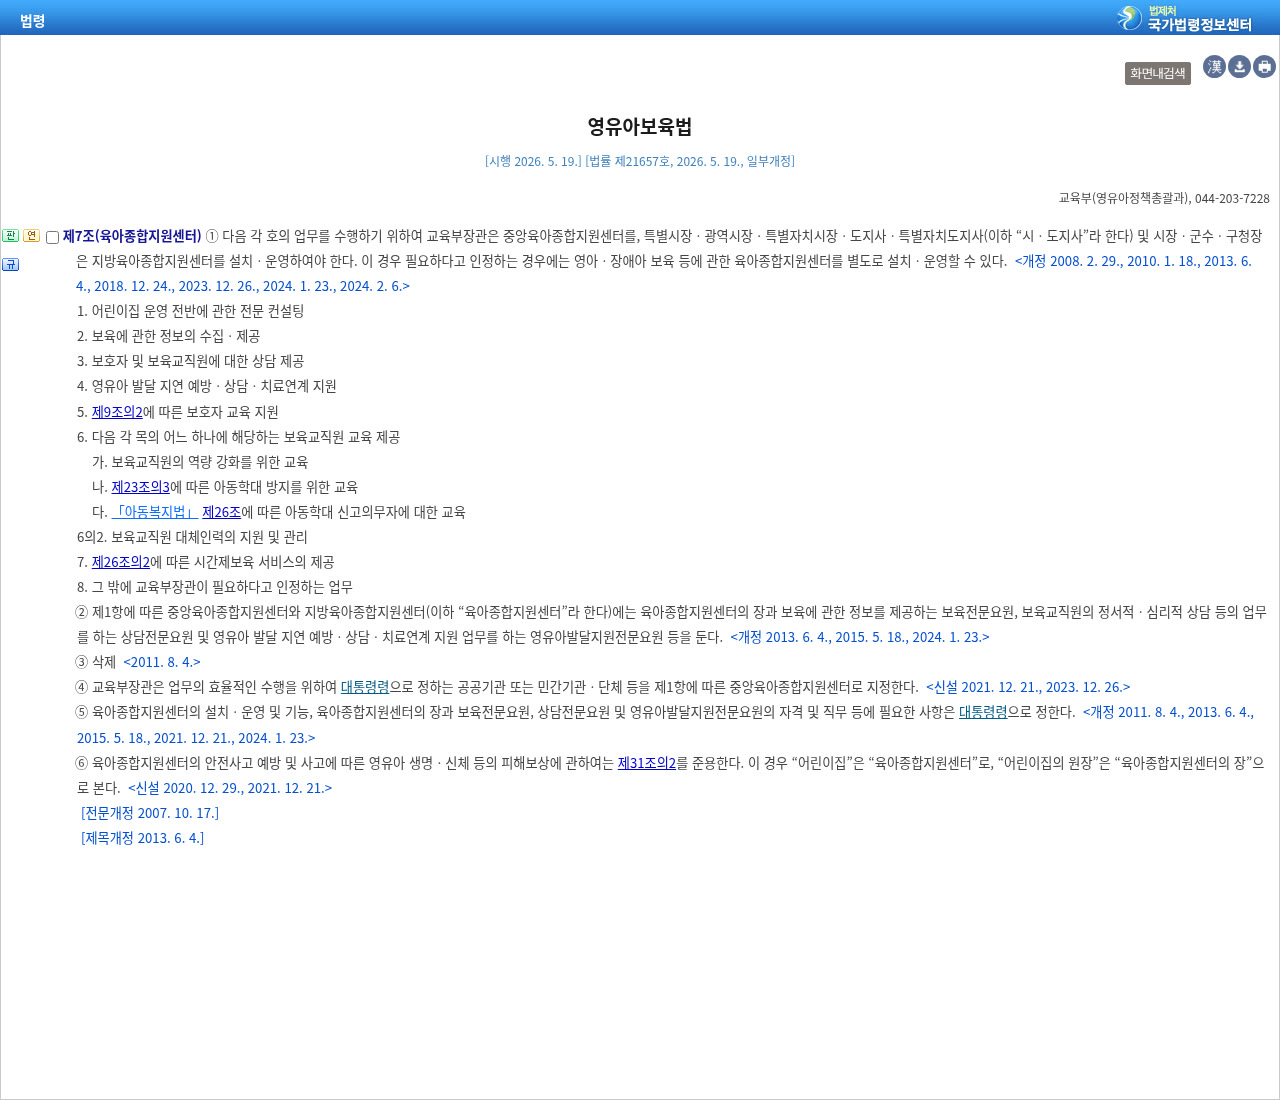Click the 국가법령정보센터 logo
The image size is (1280, 1100).
(x=1184, y=18)
